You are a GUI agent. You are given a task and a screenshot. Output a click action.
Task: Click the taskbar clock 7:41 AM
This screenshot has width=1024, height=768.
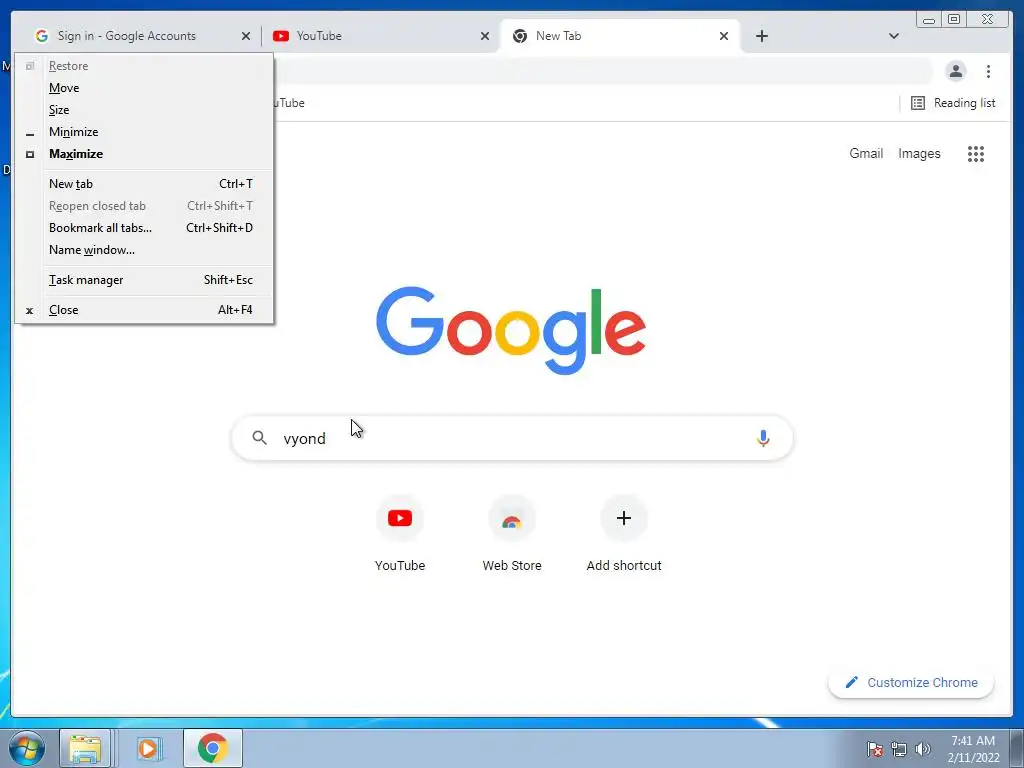(973, 749)
